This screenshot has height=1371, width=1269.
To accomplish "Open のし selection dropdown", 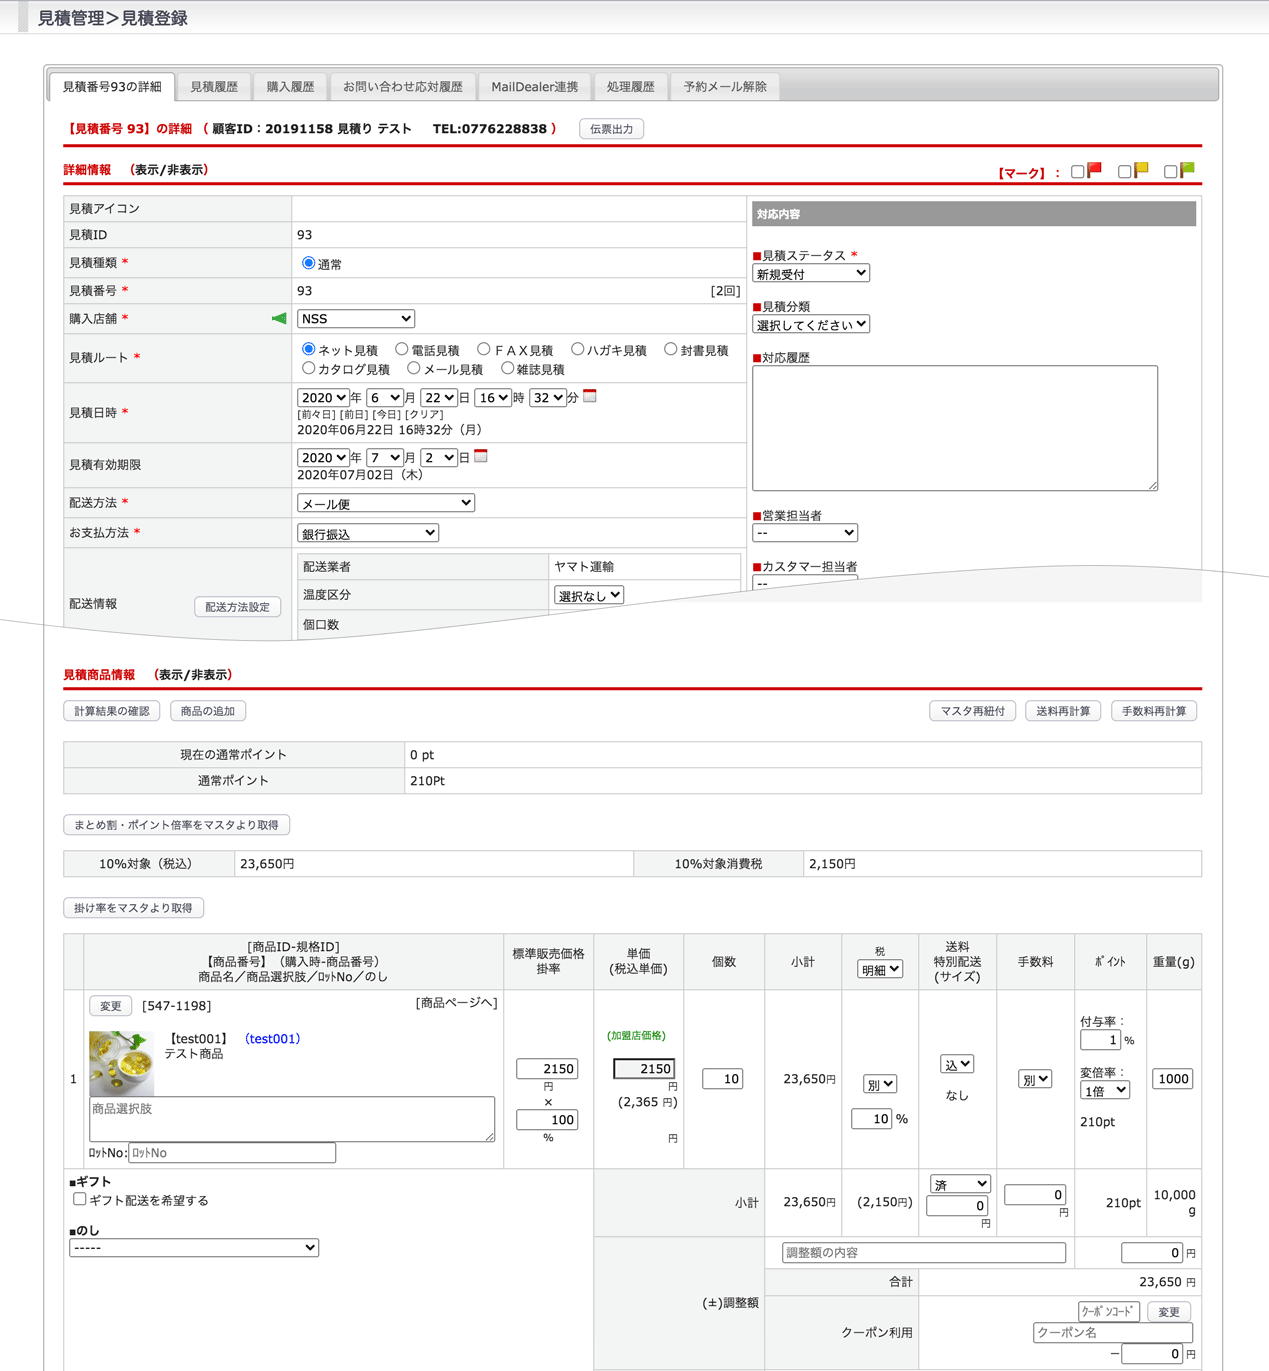I will [194, 1247].
